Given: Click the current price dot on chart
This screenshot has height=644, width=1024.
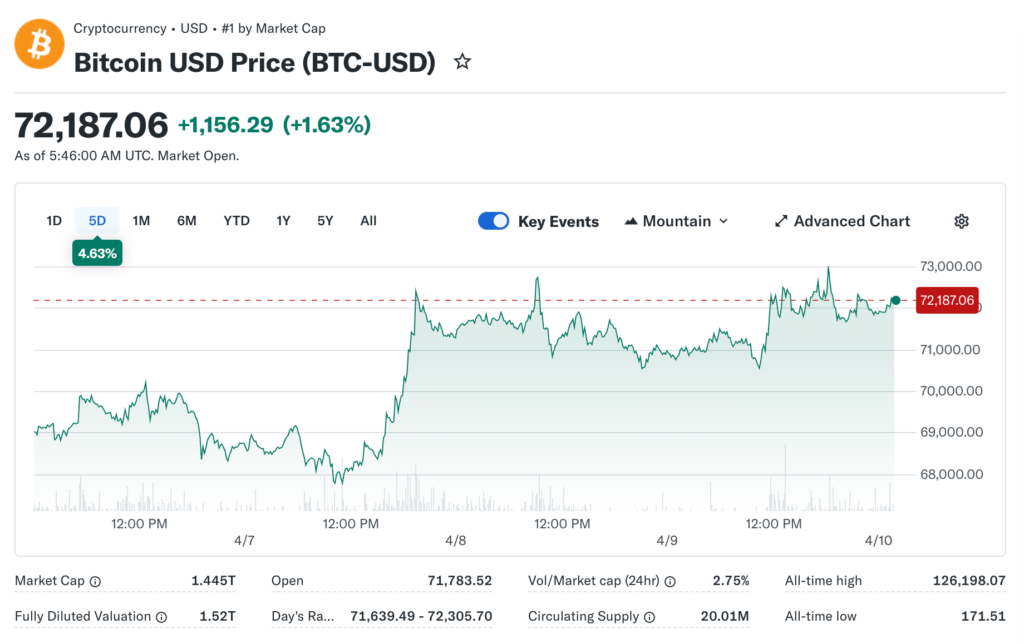Looking at the screenshot, I should [895, 300].
